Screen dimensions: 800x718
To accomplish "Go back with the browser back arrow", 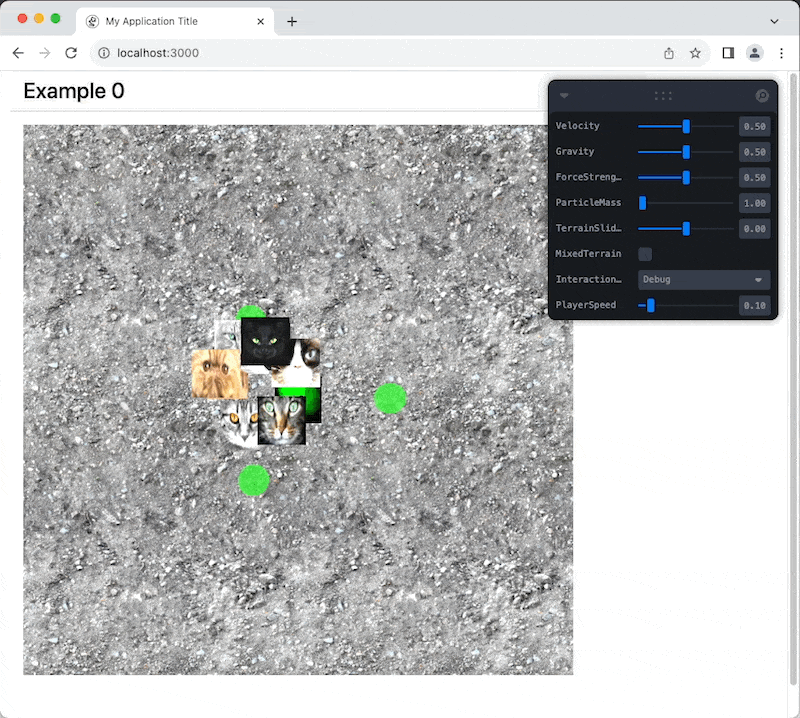I will 18,53.
